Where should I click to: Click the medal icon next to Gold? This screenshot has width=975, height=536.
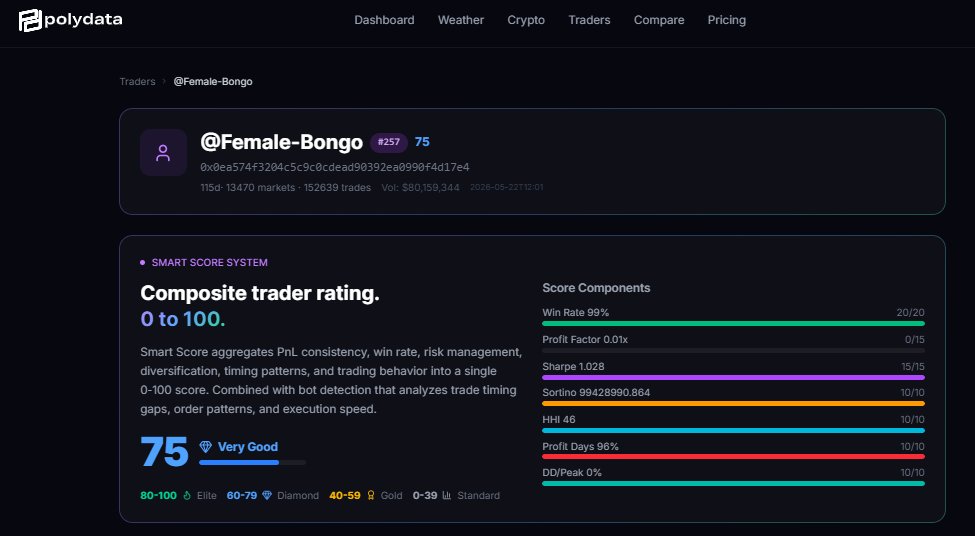371,496
